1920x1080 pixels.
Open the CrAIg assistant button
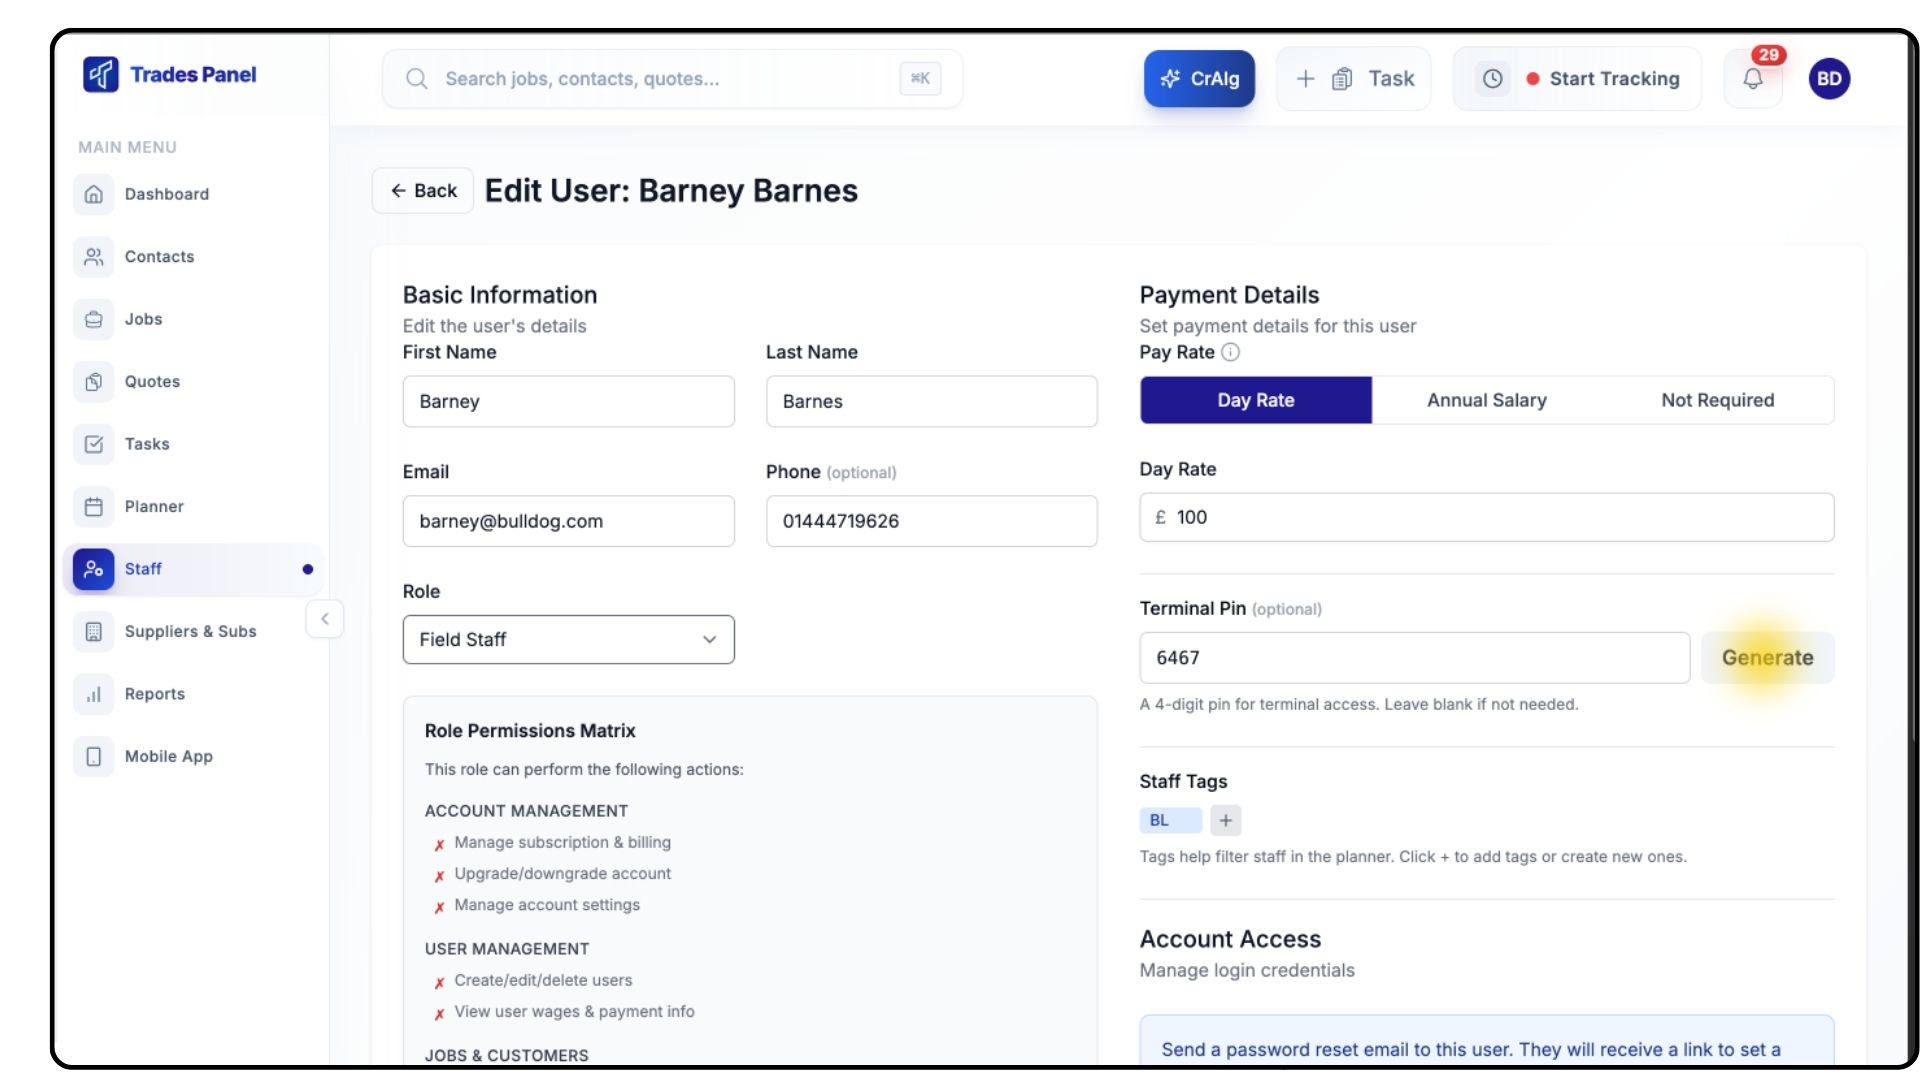(1199, 79)
